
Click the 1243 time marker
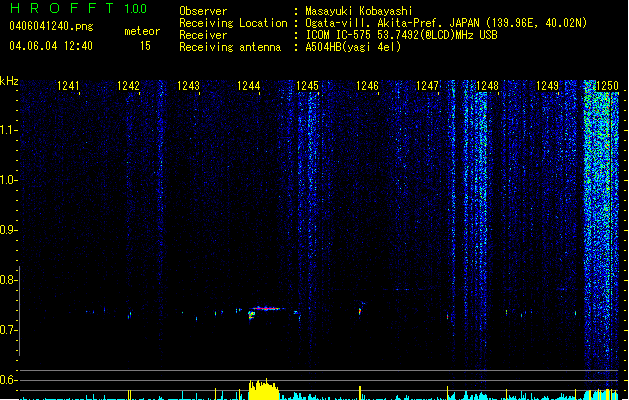click(x=188, y=86)
